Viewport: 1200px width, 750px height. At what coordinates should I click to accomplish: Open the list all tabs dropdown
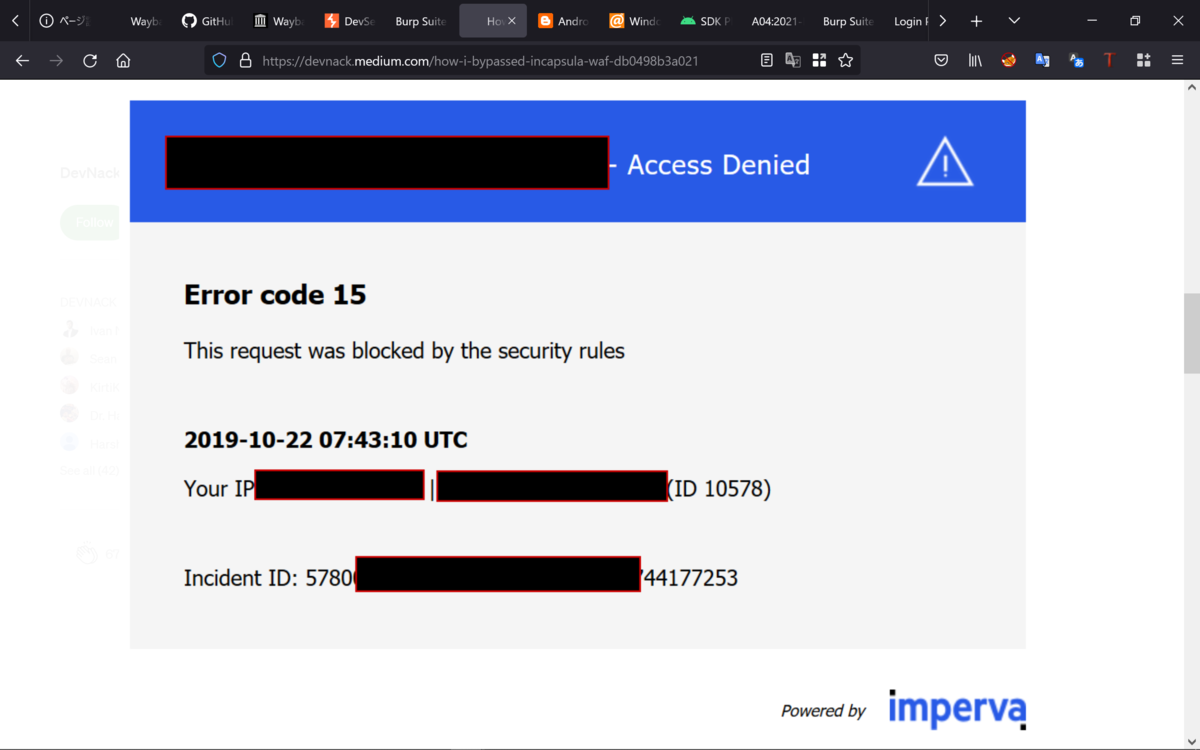coord(1014,21)
